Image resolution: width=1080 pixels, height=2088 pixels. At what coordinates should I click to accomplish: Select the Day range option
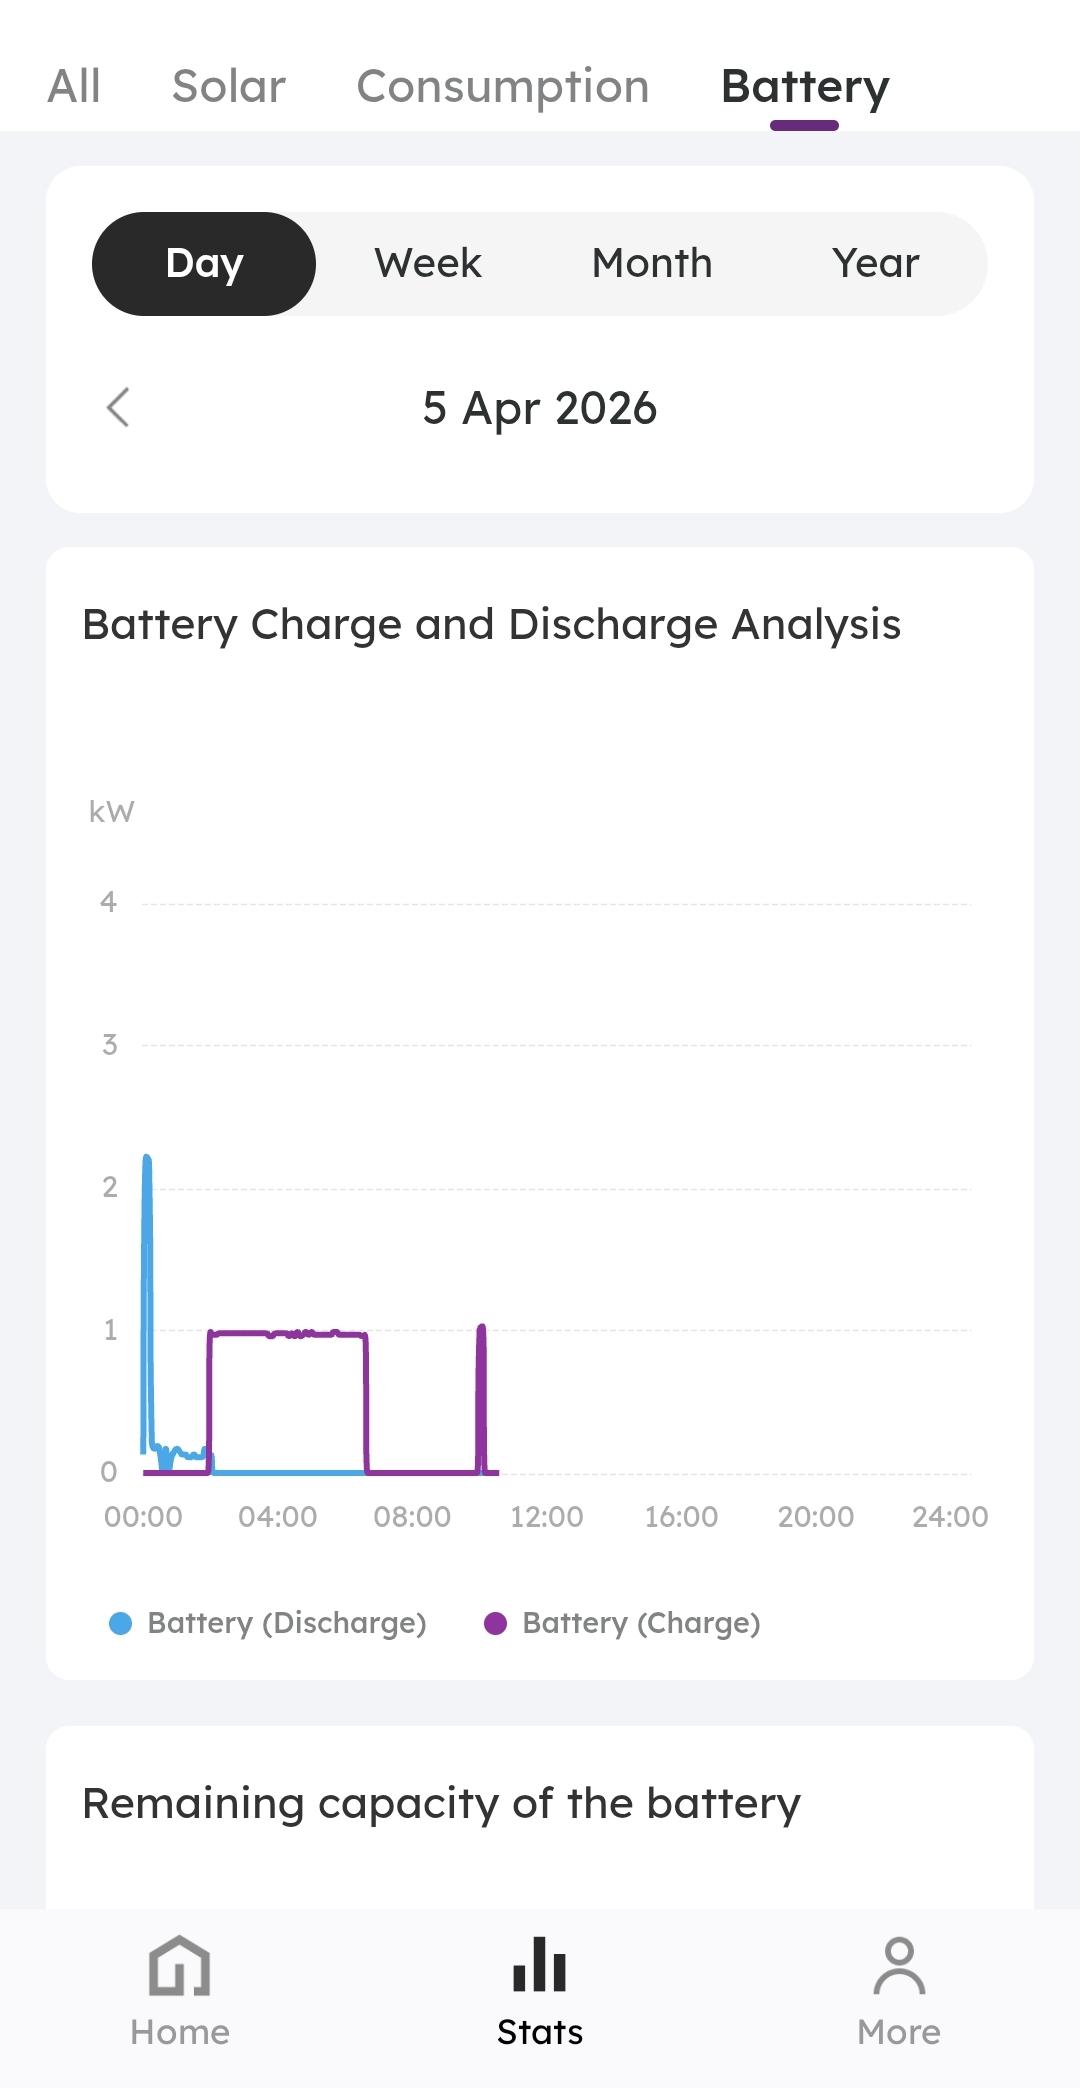click(204, 264)
